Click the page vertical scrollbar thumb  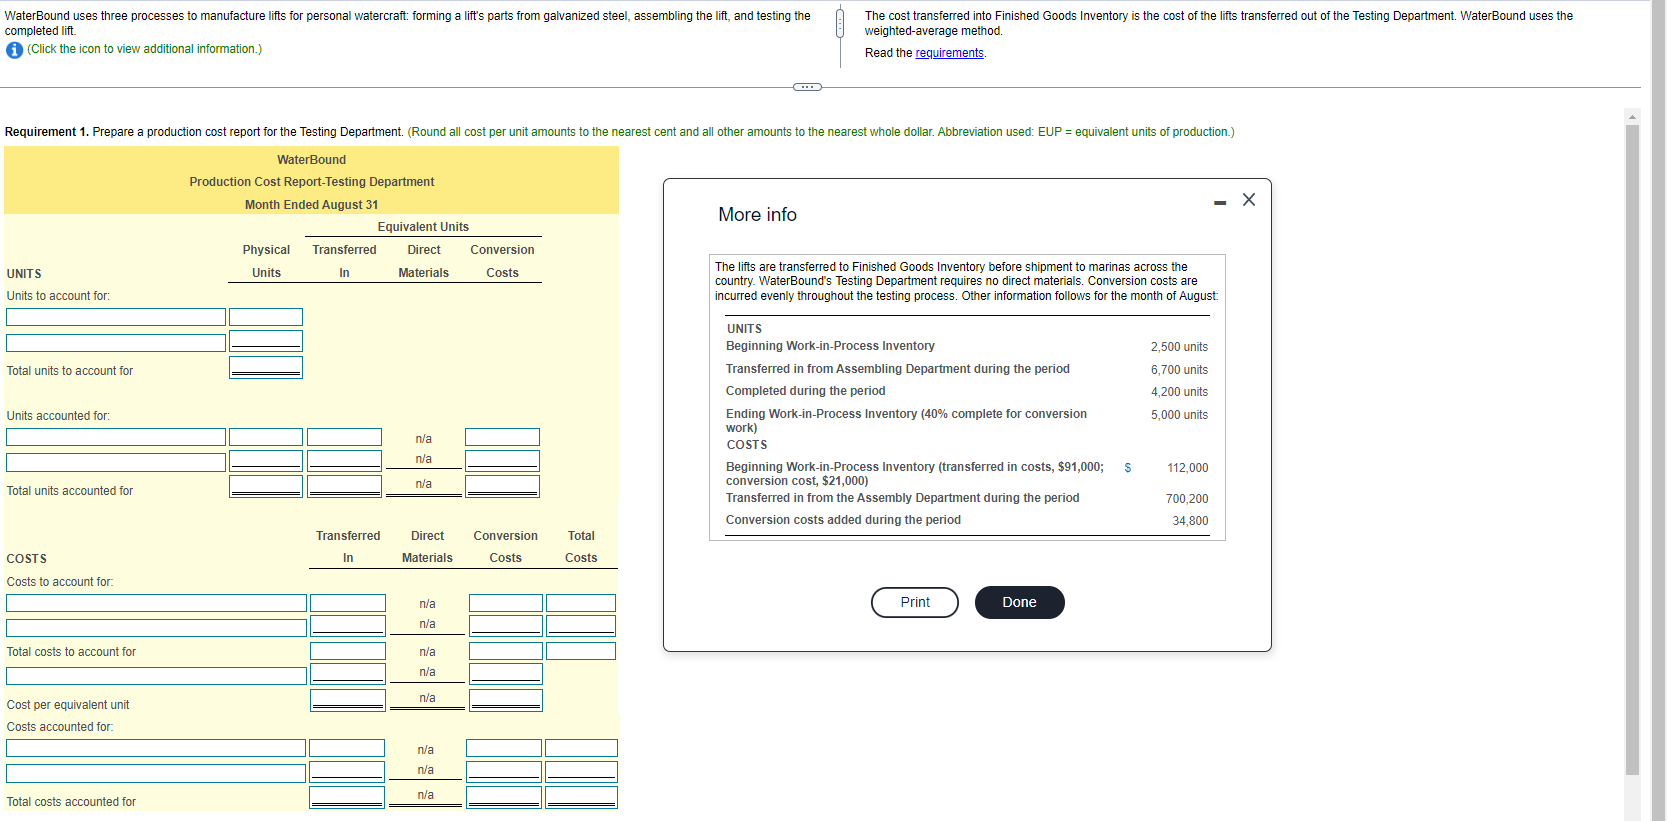point(1633,449)
